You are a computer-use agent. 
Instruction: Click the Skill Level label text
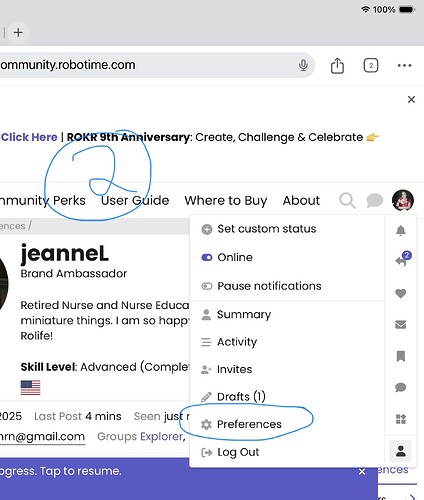click(x=49, y=367)
